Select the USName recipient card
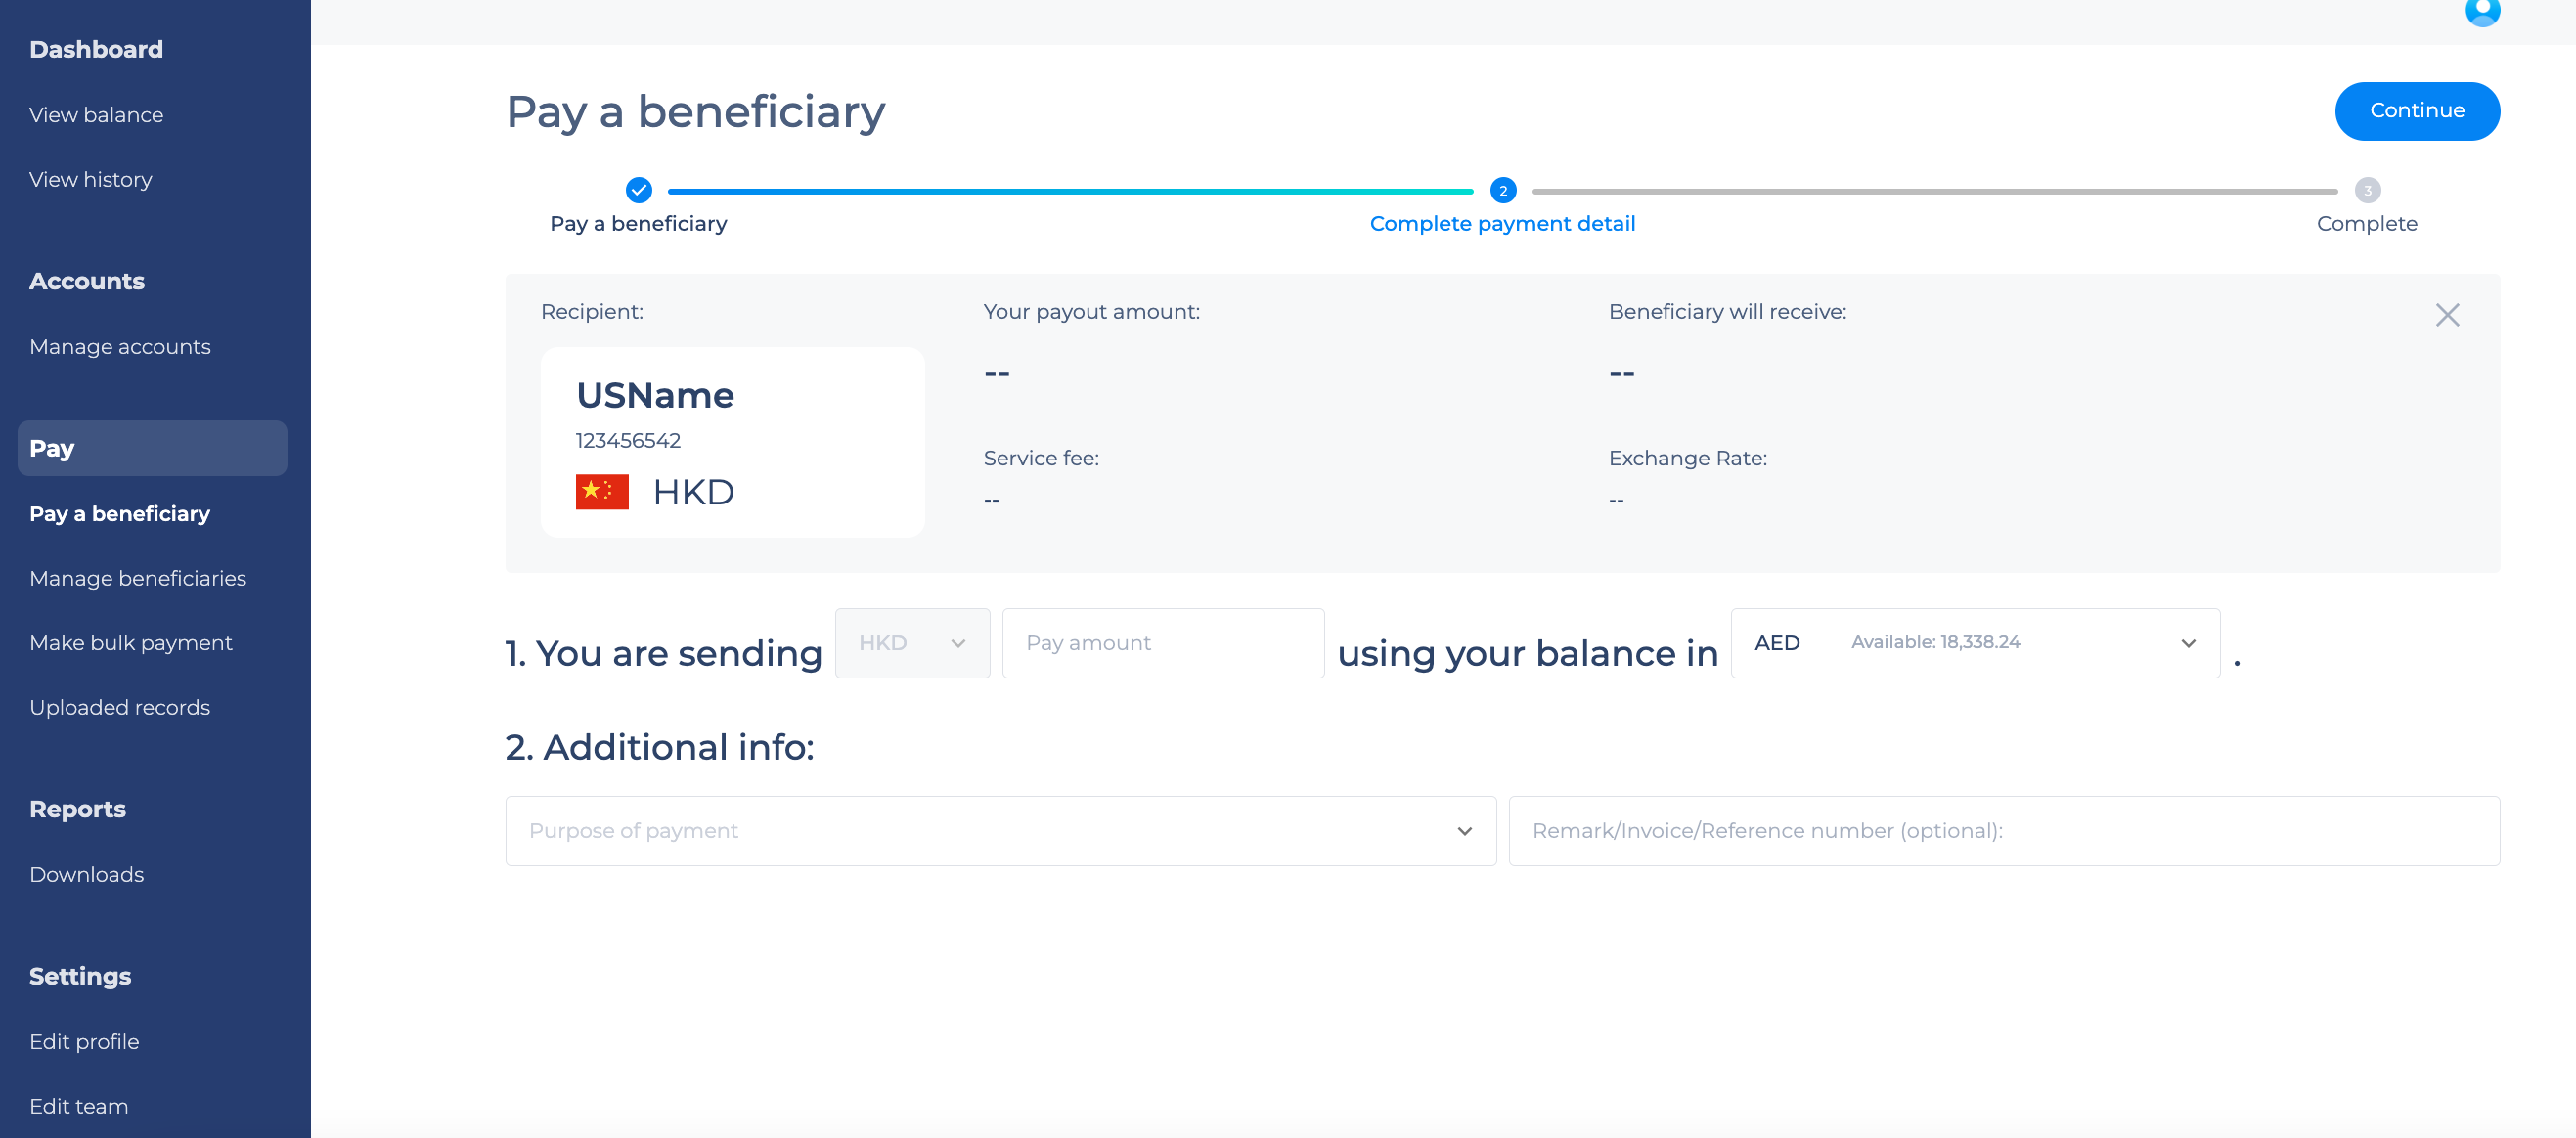Screen dimensions: 2576x1138 click(x=732, y=442)
